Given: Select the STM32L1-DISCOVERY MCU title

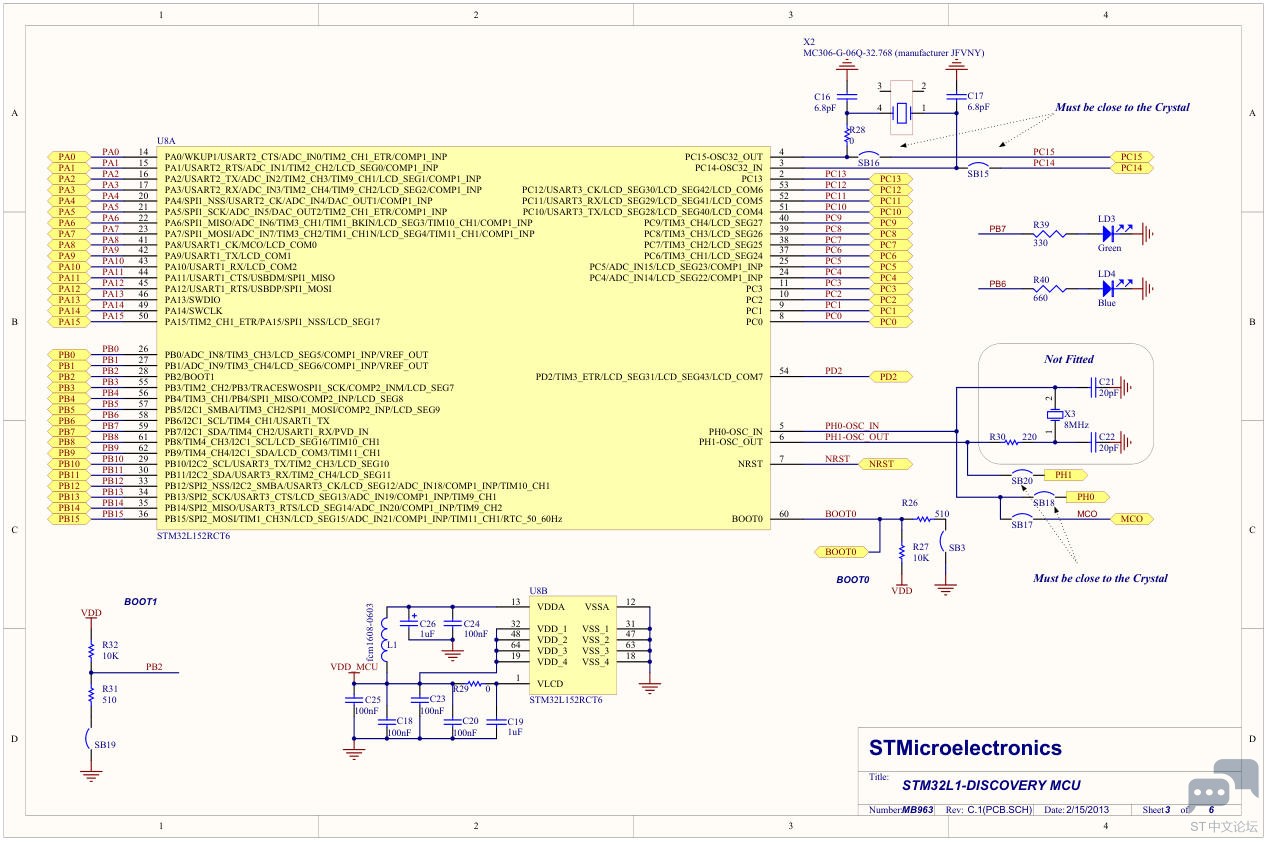Looking at the screenshot, I should click(x=991, y=786).
